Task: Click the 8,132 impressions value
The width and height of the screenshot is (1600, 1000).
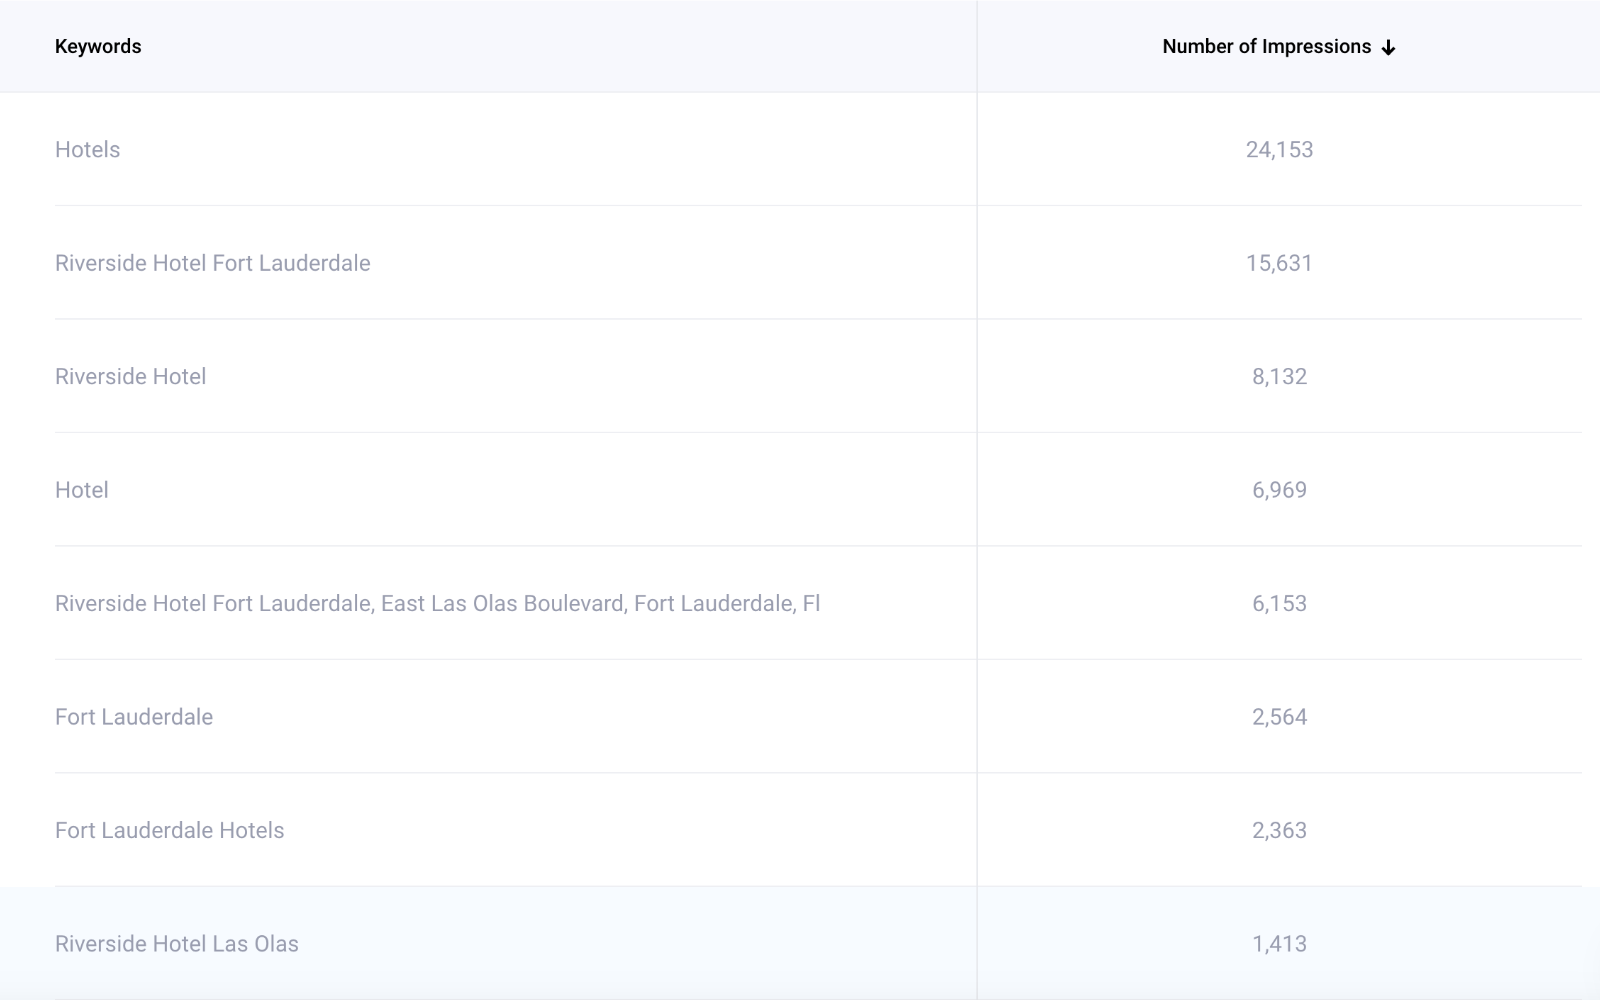Action: (1279, 377)
